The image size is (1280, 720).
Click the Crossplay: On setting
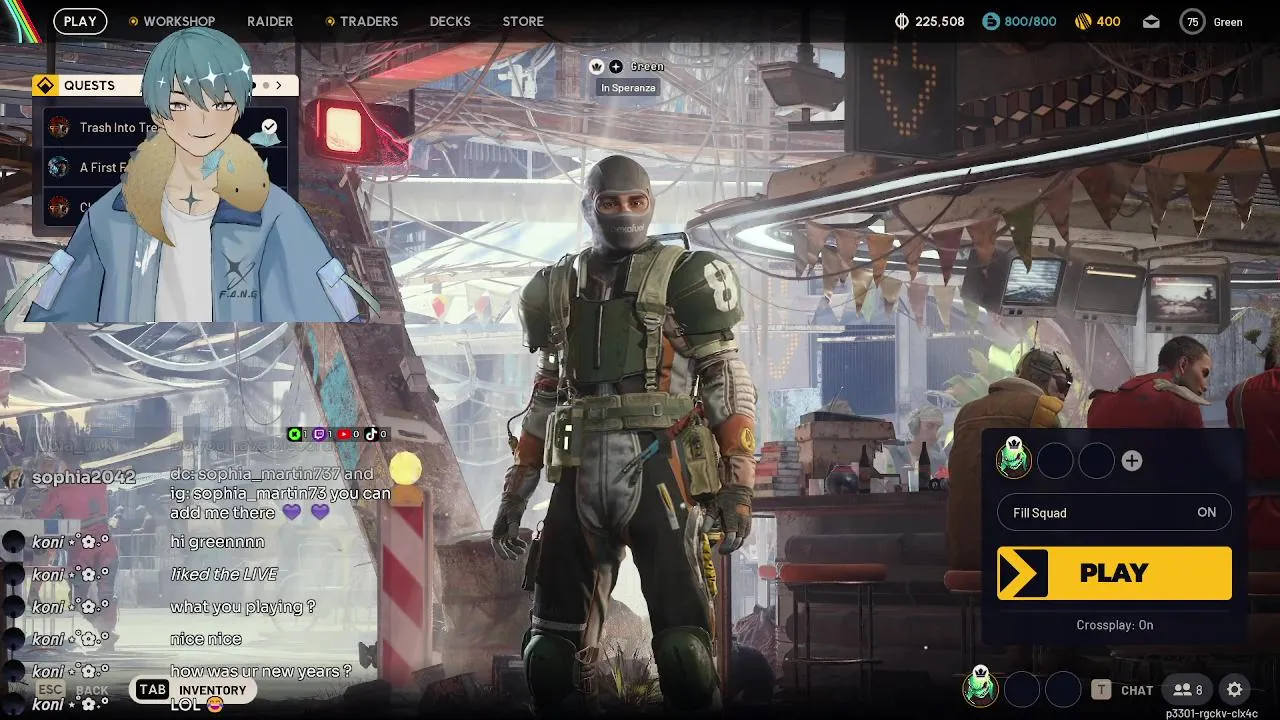click(x=1115, y=625)
